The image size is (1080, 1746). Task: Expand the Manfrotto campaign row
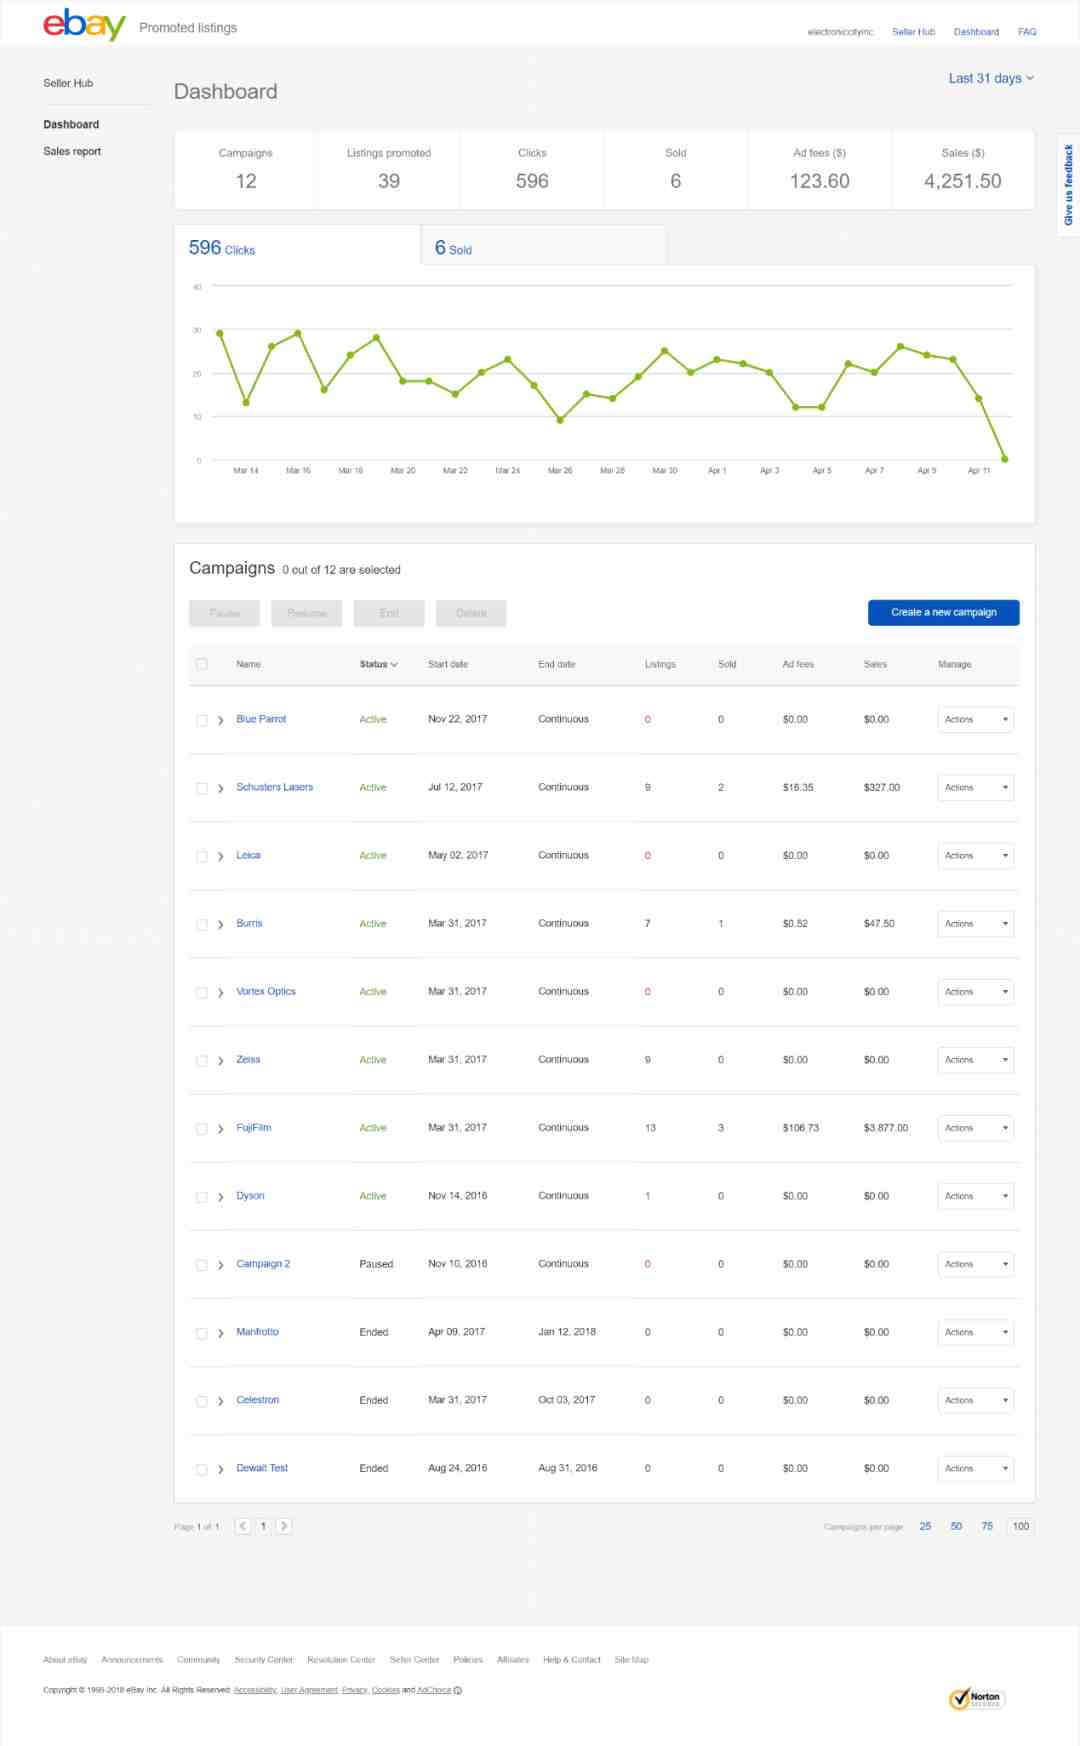[221, 1333]
